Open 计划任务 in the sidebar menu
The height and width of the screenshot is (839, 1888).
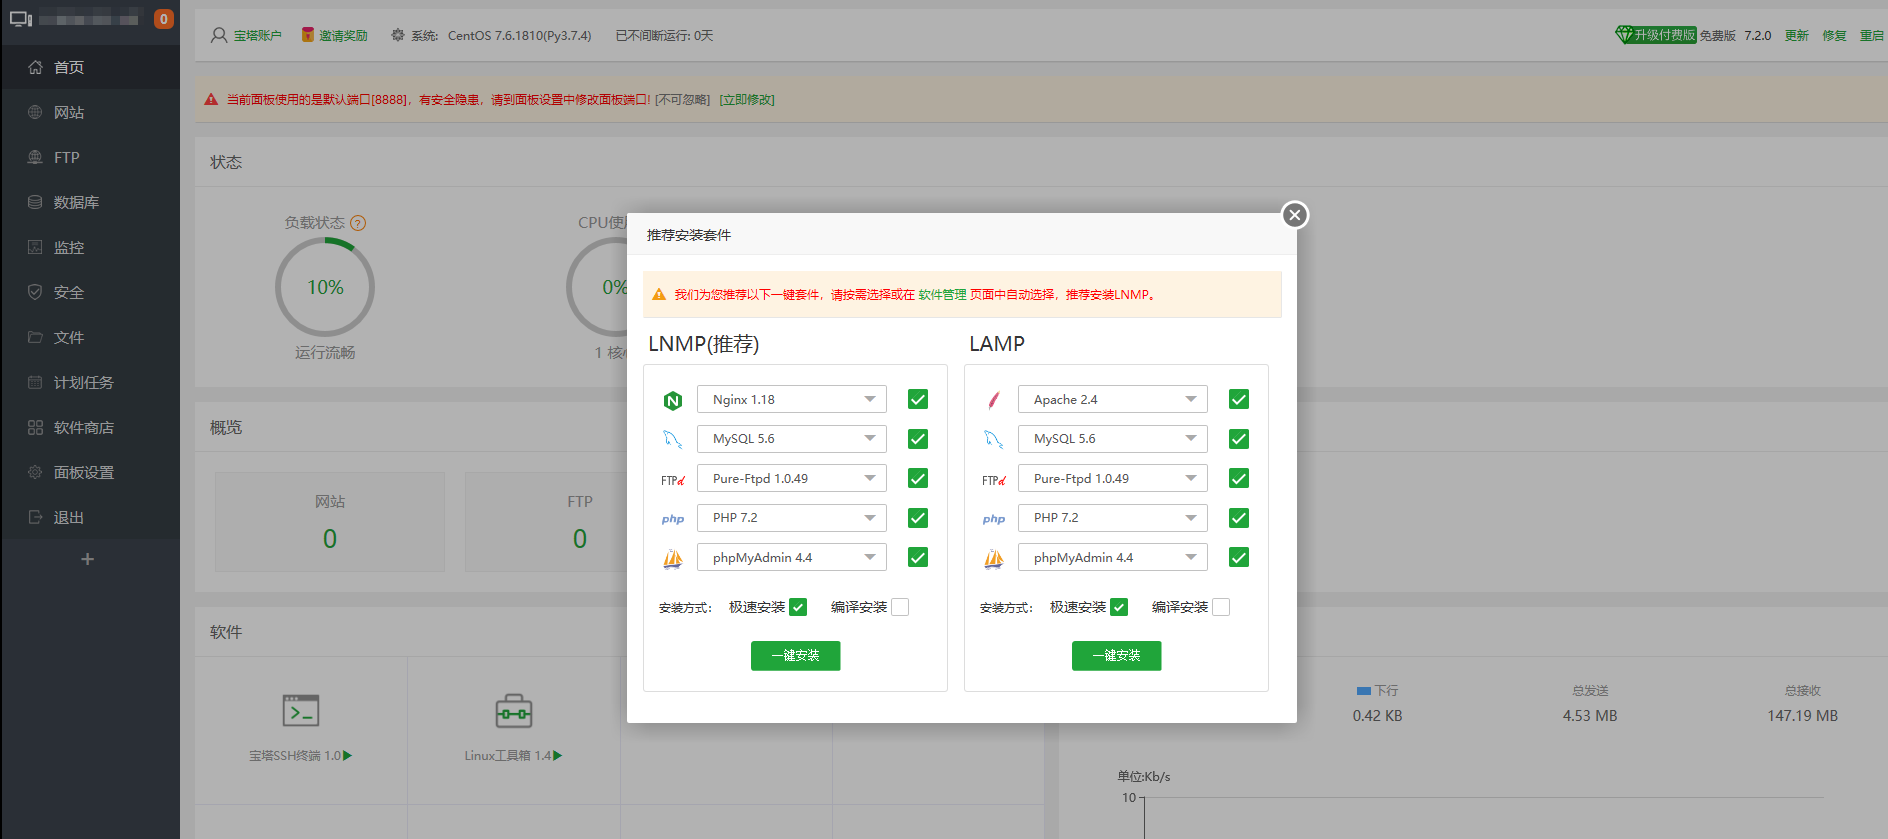coord(90,382)
